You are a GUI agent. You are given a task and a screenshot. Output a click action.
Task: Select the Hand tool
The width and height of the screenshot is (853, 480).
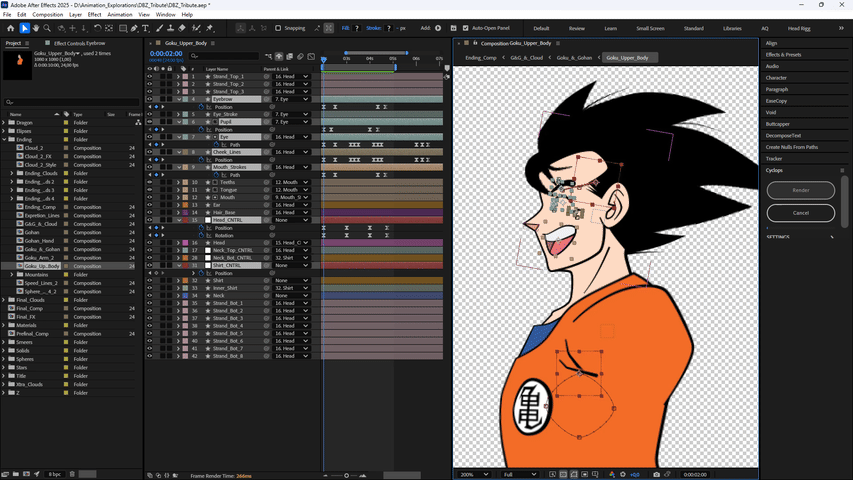tap(36, 28)
